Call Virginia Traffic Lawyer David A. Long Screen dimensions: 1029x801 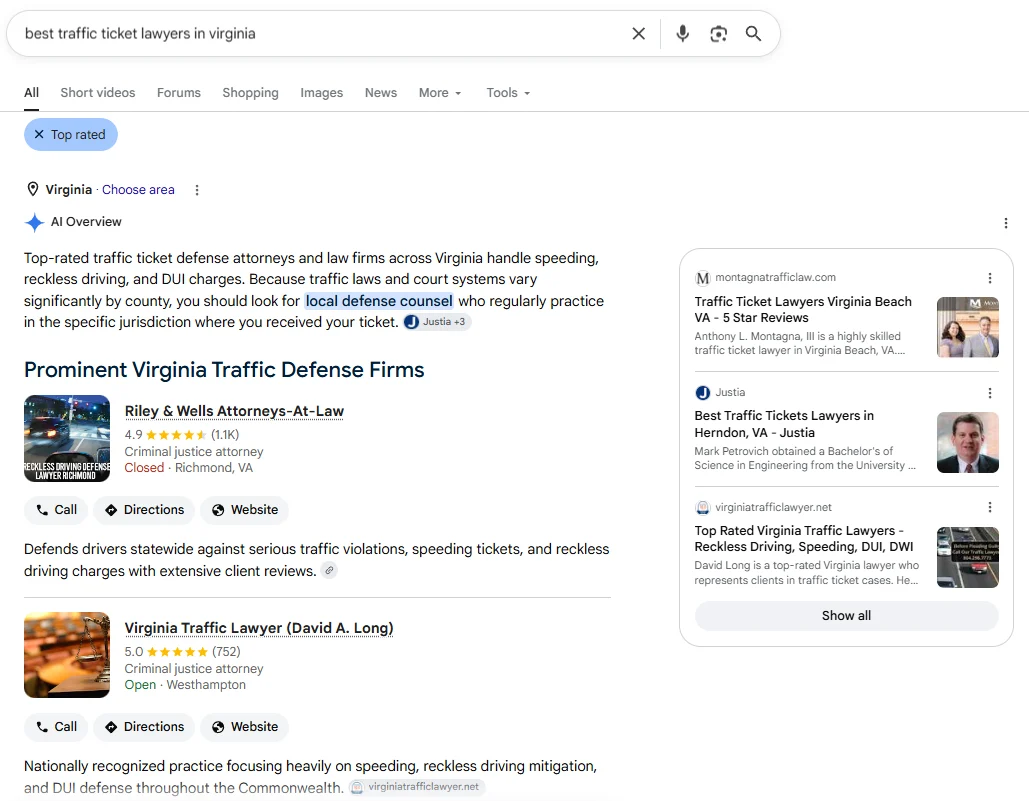pyautogui.click(x=56, y=727)
